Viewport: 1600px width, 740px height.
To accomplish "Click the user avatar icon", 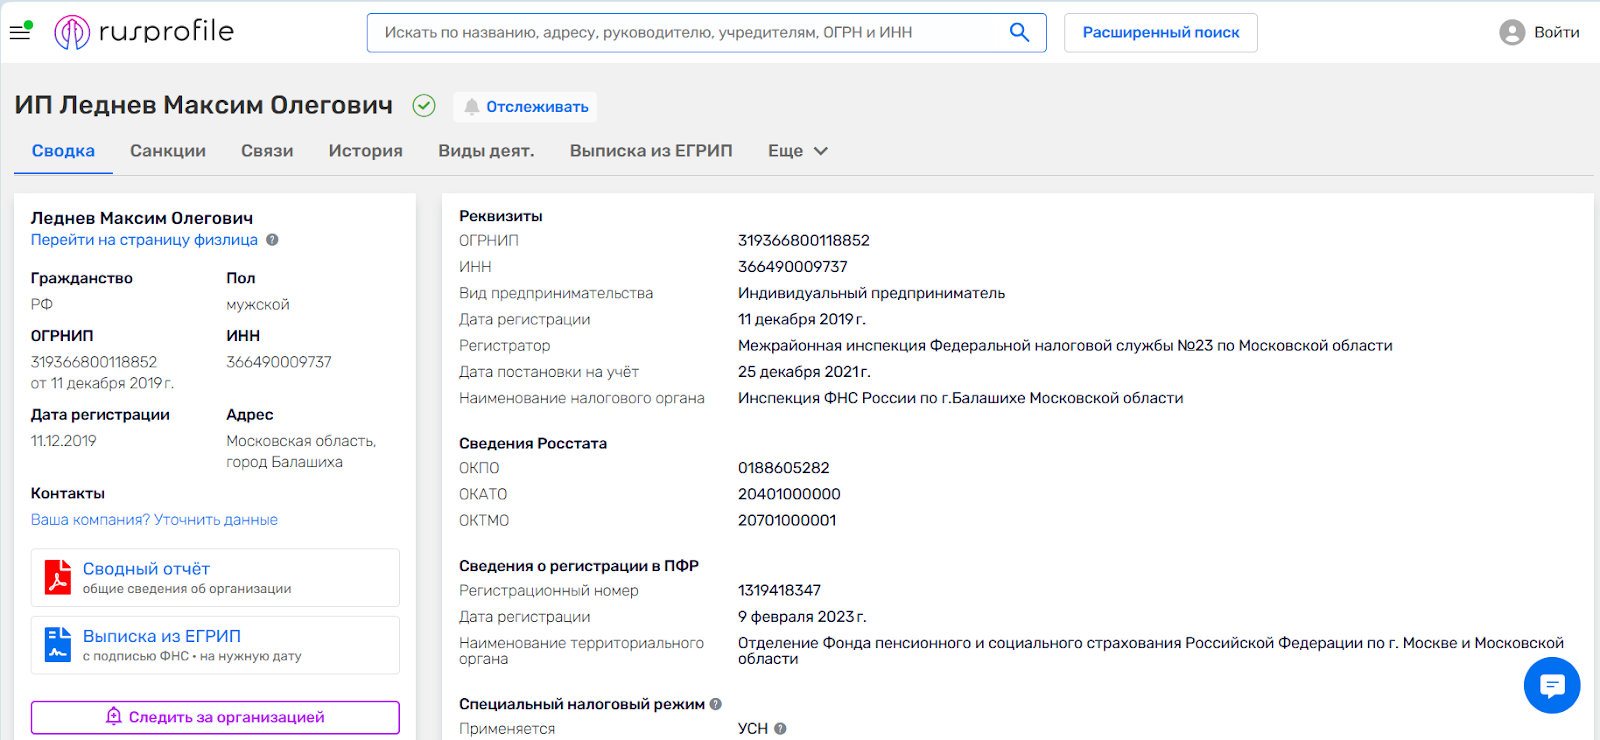I will (x=1511, y=33).
